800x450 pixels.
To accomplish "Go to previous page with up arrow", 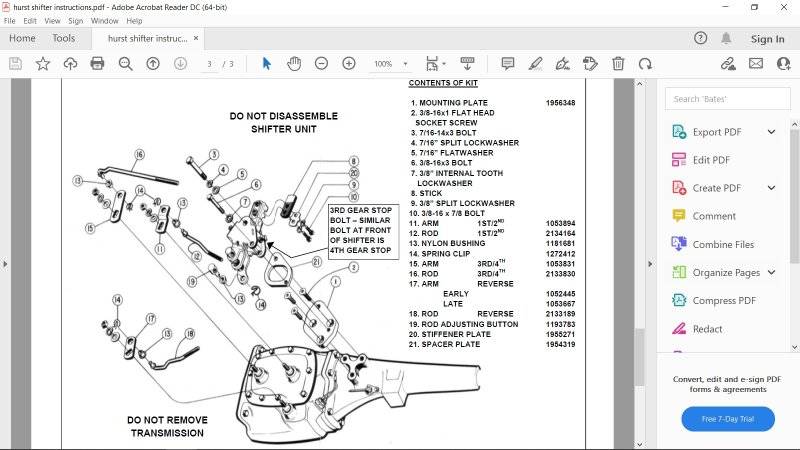I will [153, 63].
